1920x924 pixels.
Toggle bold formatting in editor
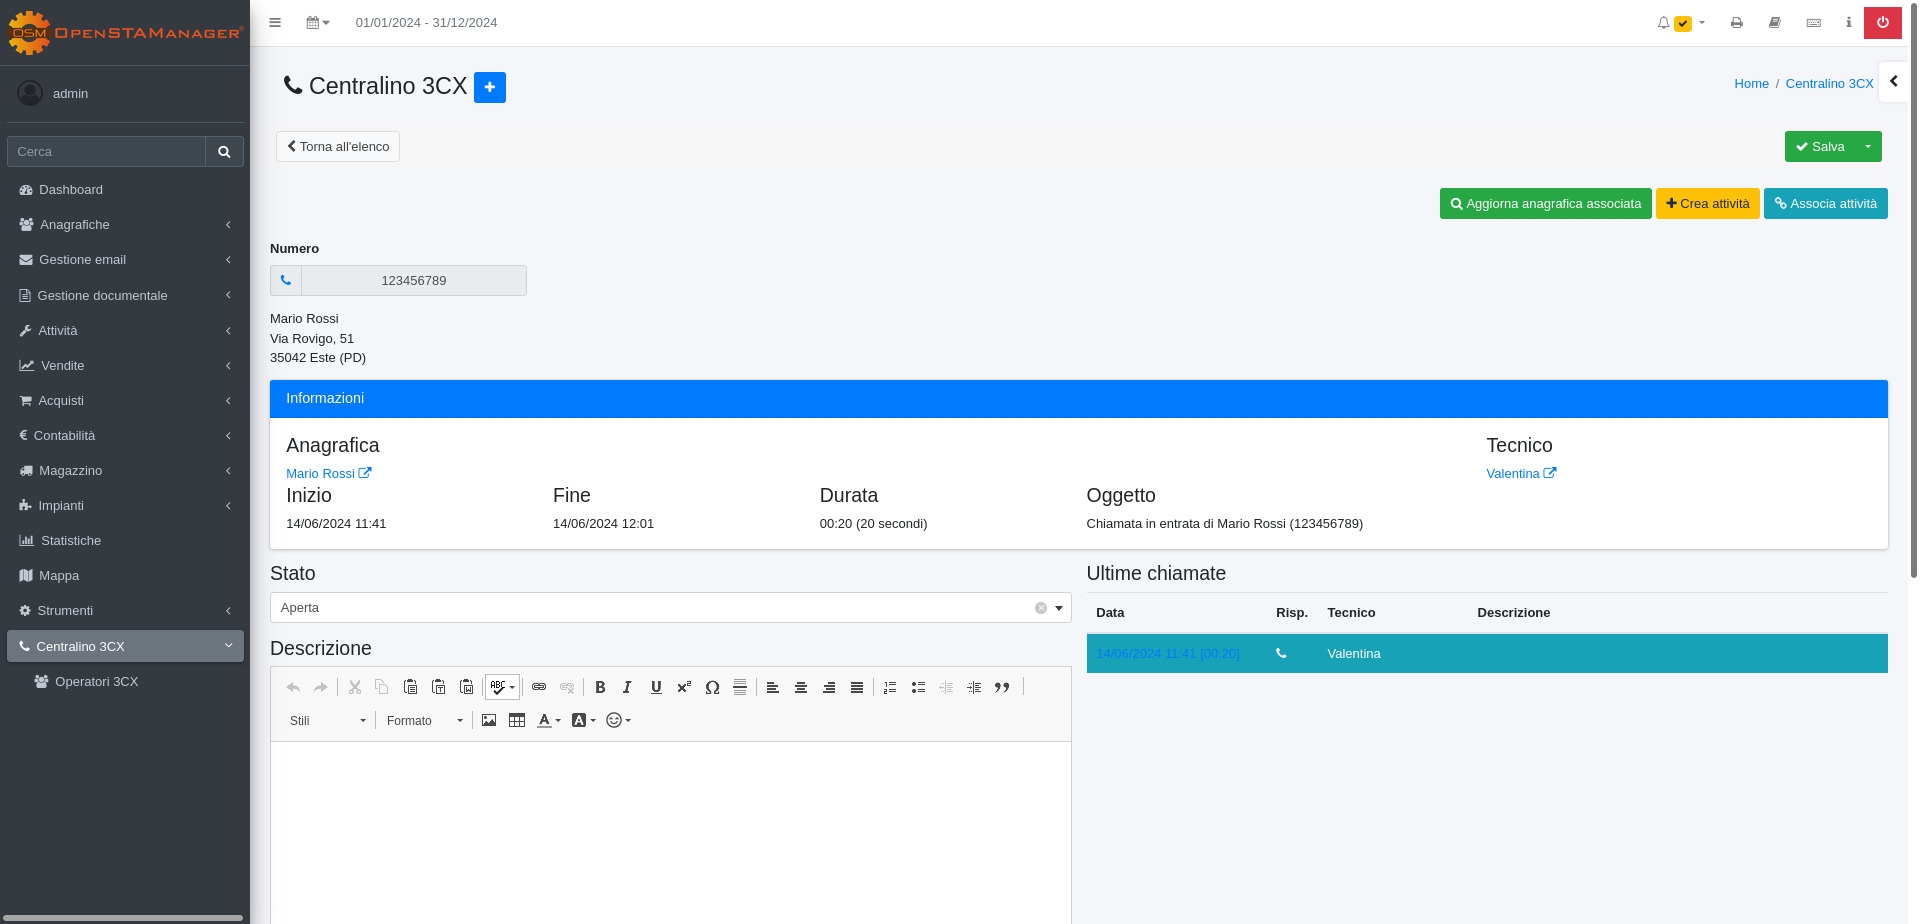[600, 687]
